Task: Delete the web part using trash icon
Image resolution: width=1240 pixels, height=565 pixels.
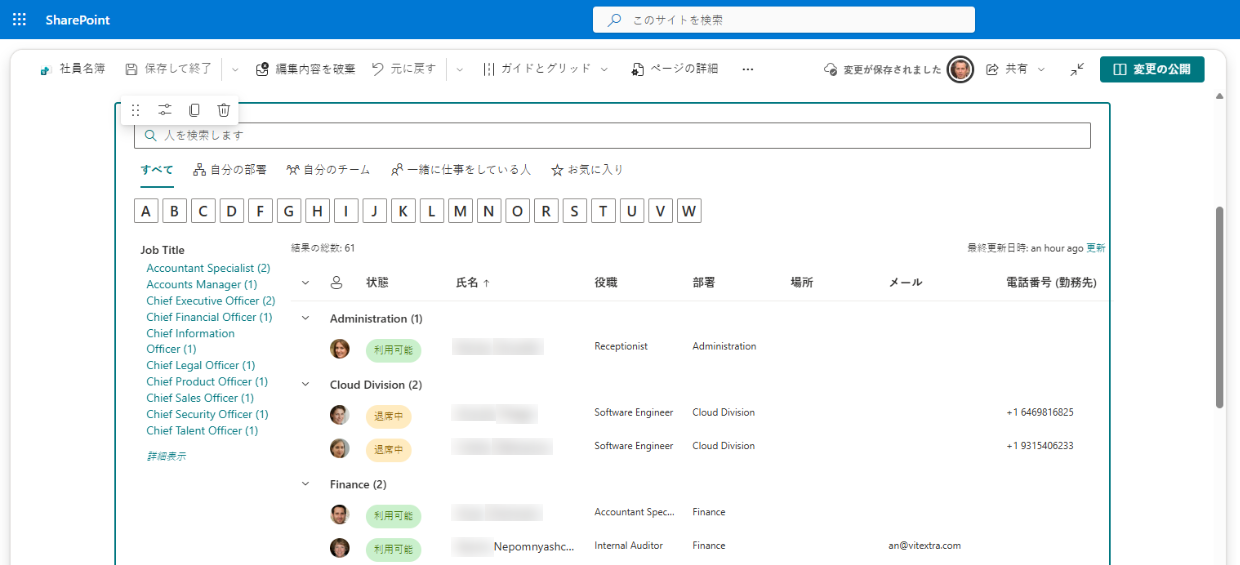Action: pos(224,110)
